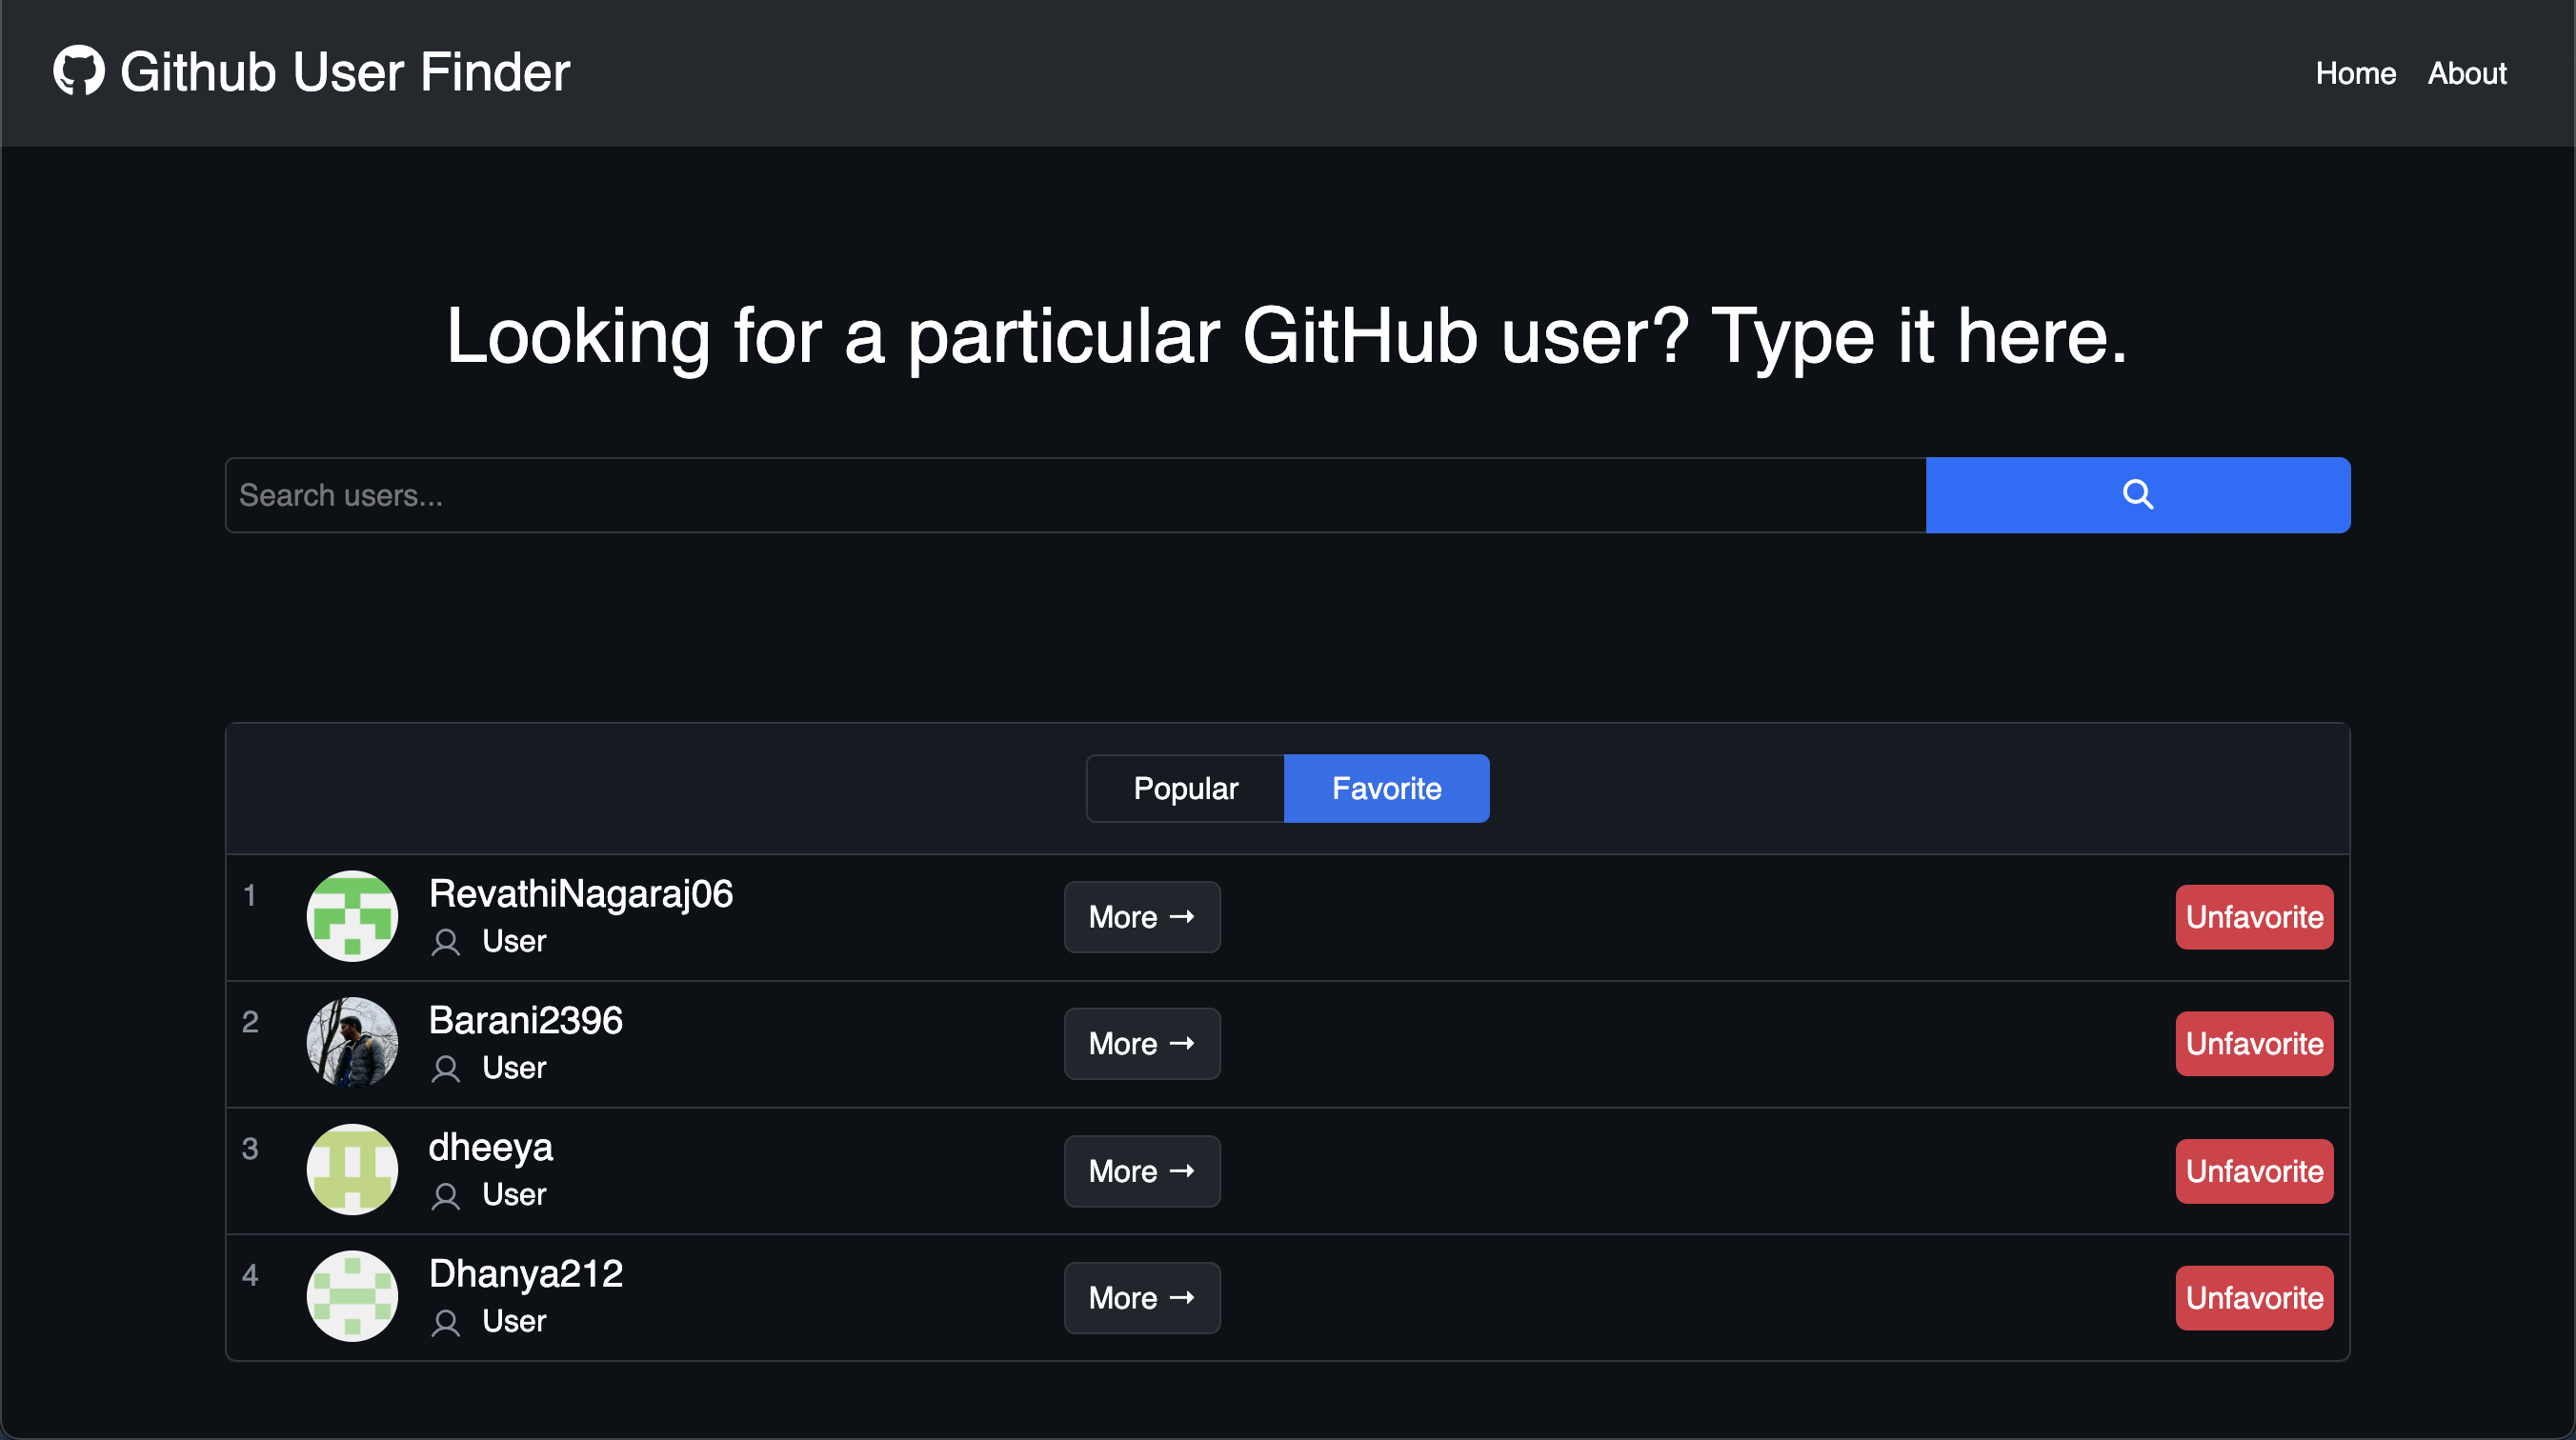Open More details for dheeya

[1141, 1170]
